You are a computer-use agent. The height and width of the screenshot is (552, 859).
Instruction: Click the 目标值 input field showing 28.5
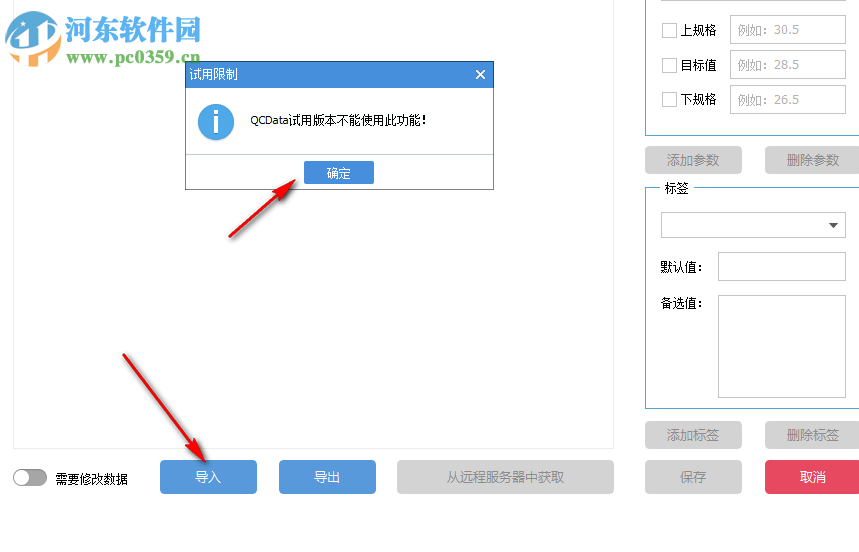[x=788, y=65]
